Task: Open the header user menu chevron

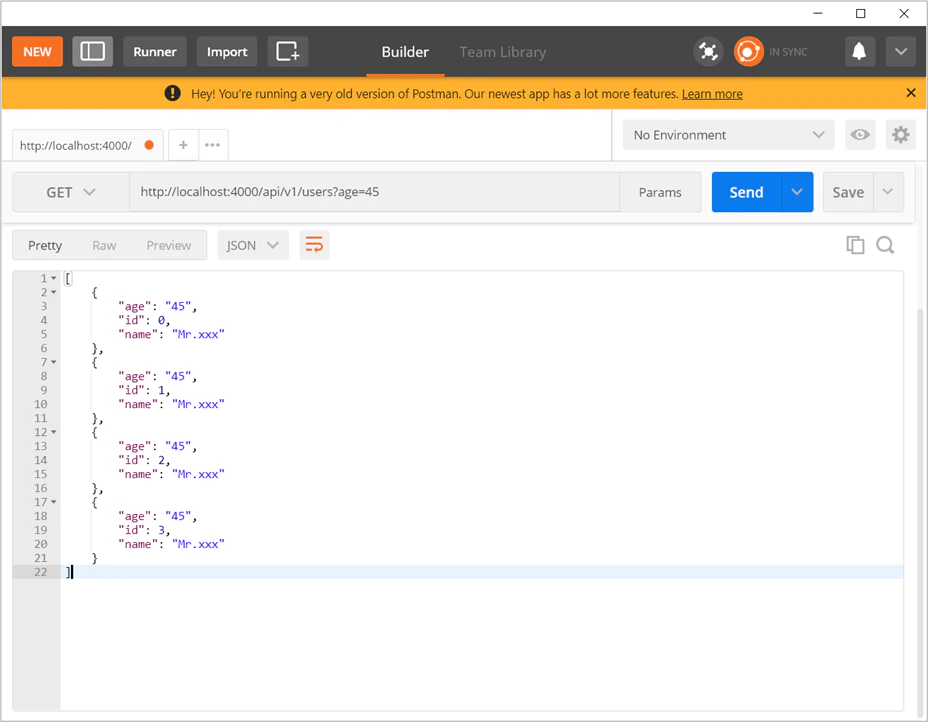Action: (901, 51)
